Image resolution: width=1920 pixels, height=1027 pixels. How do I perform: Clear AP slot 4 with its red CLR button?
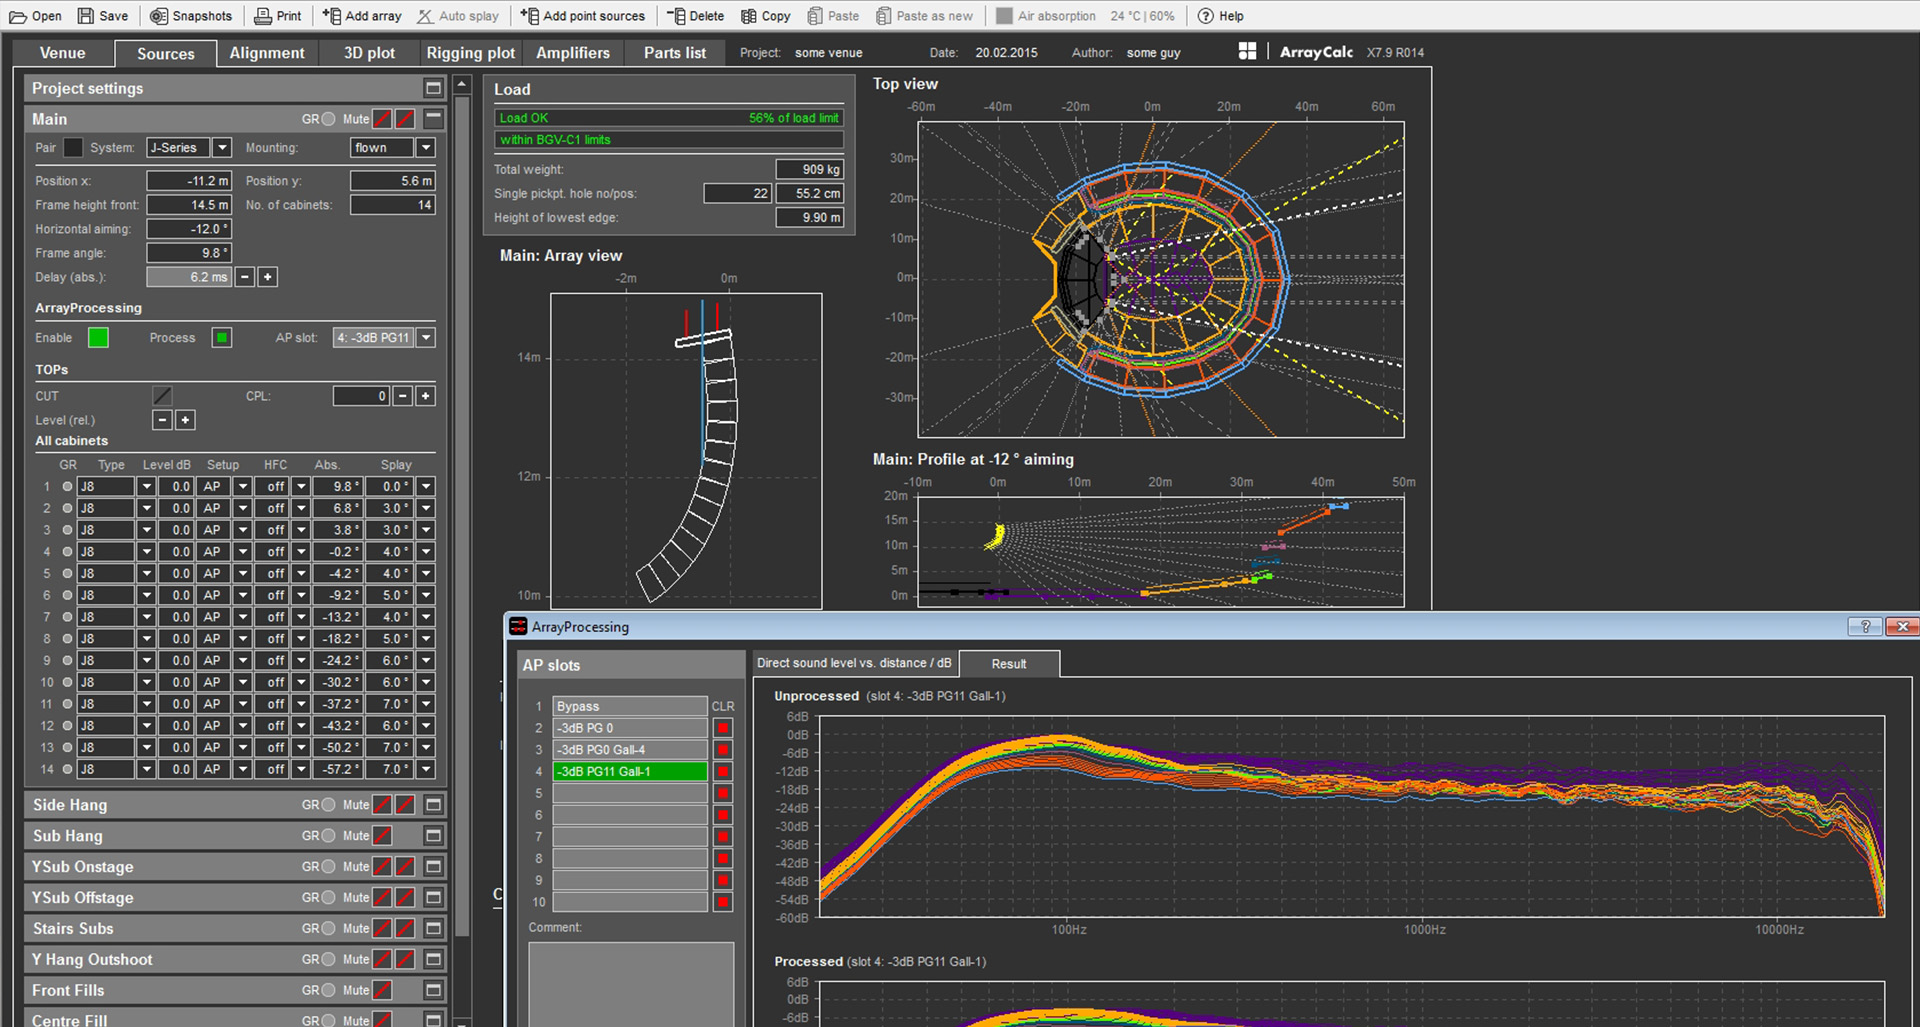pyautogui.click(x=722, y=772)
